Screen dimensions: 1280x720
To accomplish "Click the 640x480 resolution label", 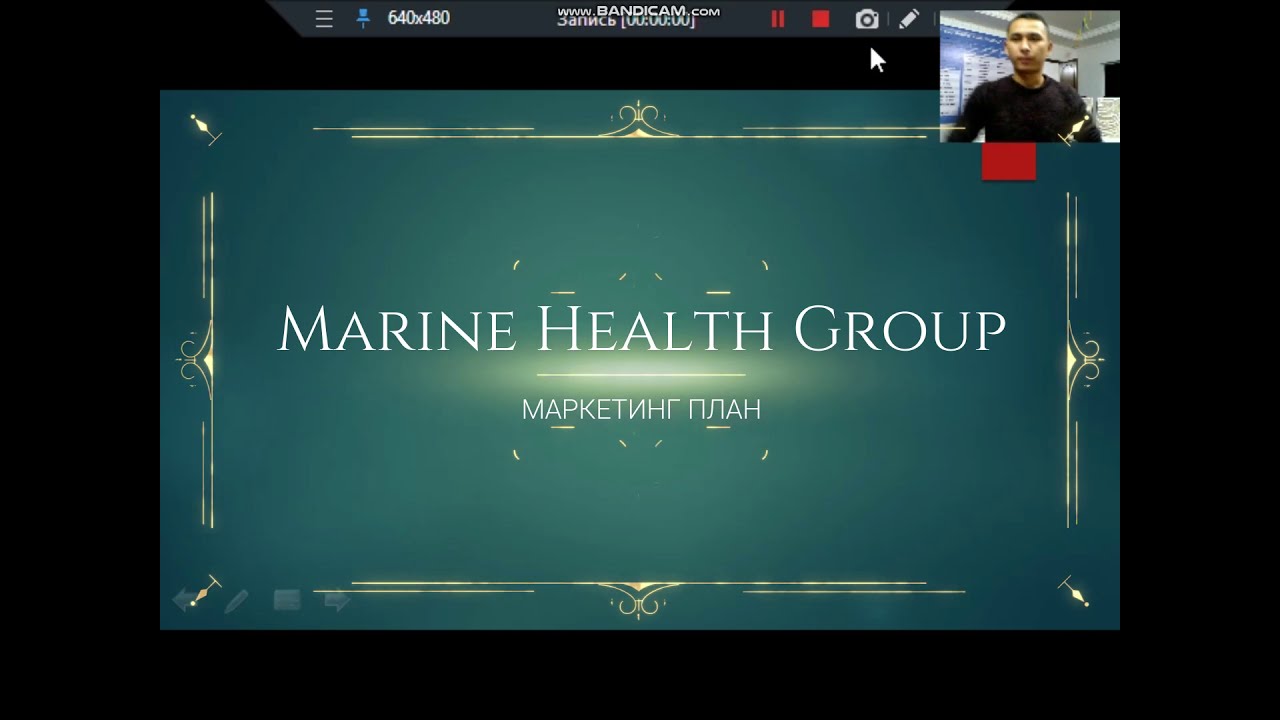I will (418, 18).
